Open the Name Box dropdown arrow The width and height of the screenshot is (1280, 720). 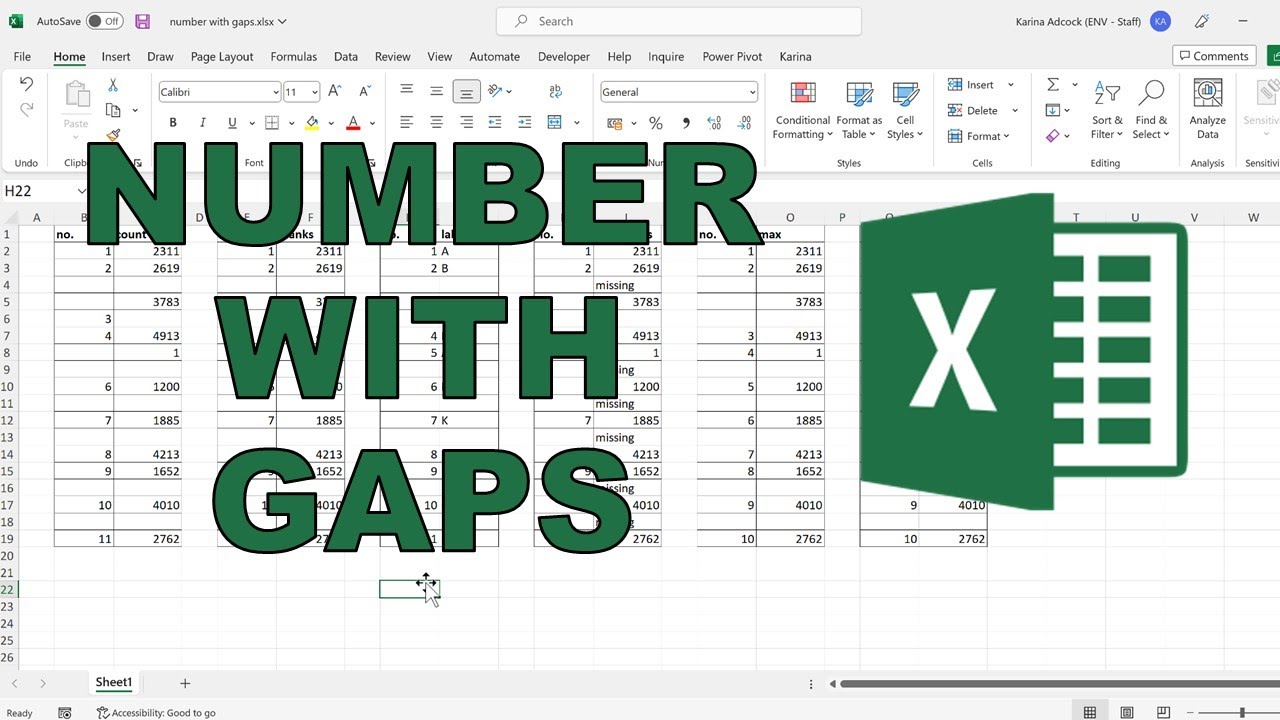tap(83, 191)
